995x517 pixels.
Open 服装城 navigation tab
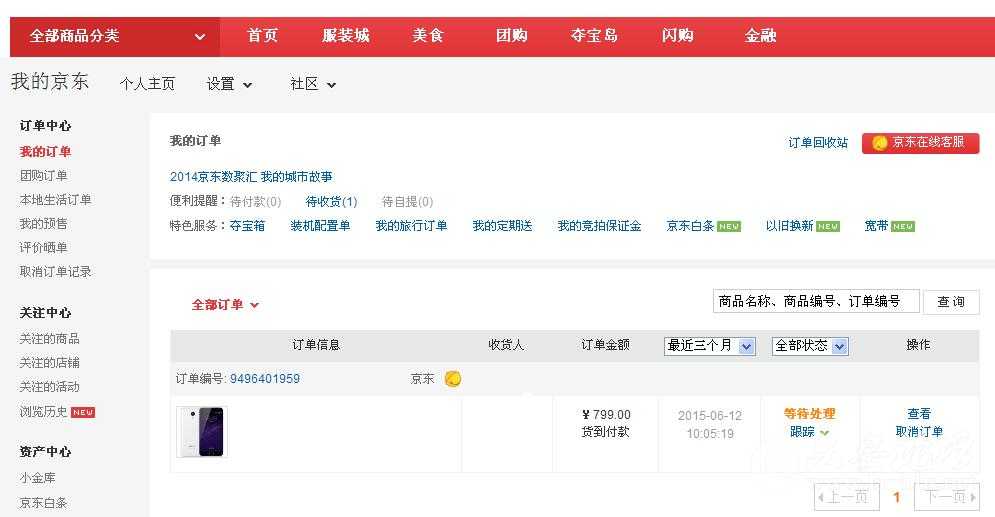(345, 36)
